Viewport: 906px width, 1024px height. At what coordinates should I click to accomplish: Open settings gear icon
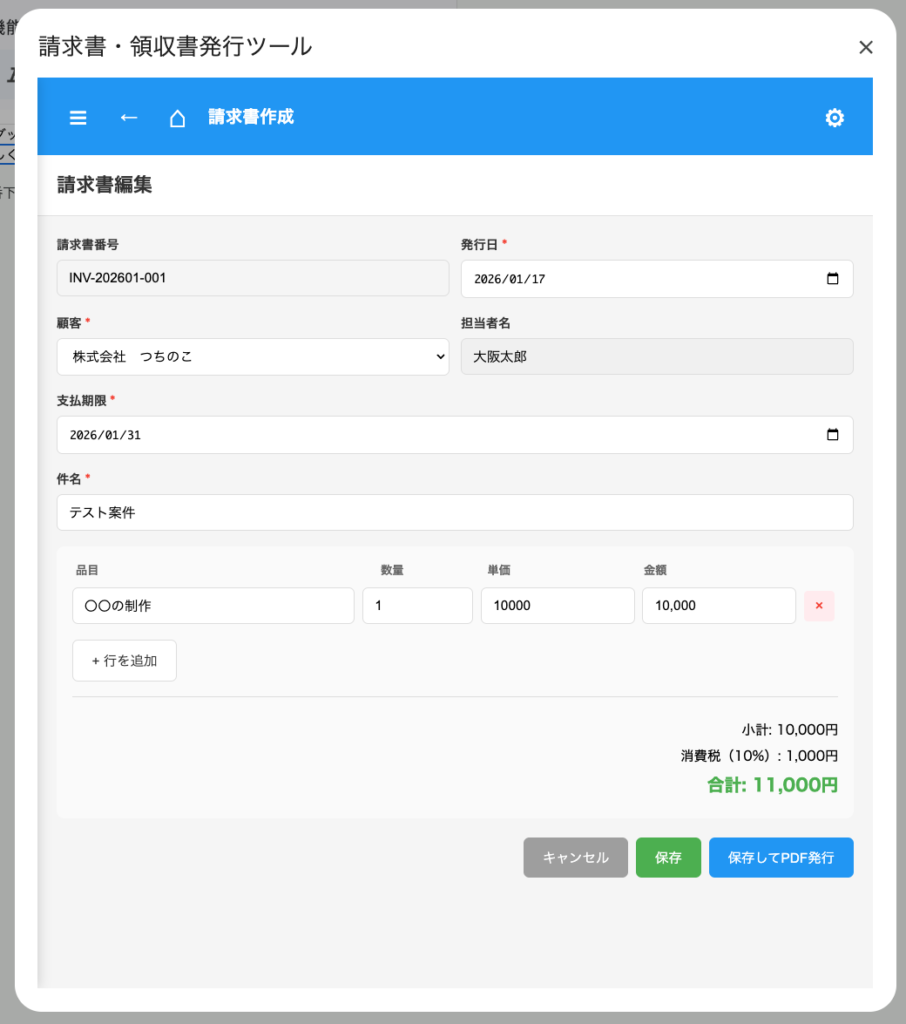click(x=834, y=118)
